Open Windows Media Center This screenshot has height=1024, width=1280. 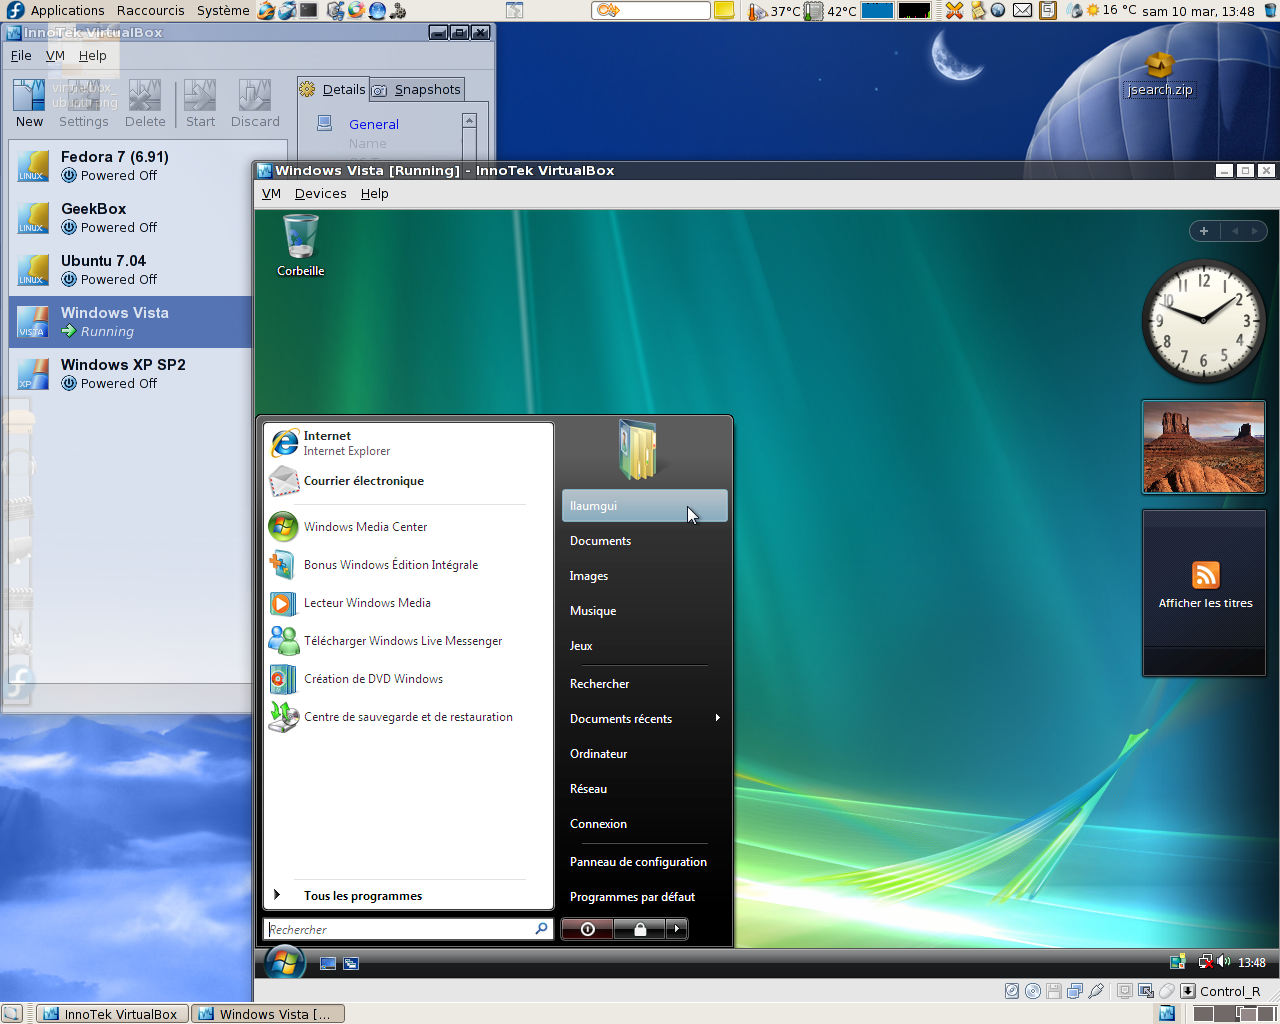coord(365,527)
